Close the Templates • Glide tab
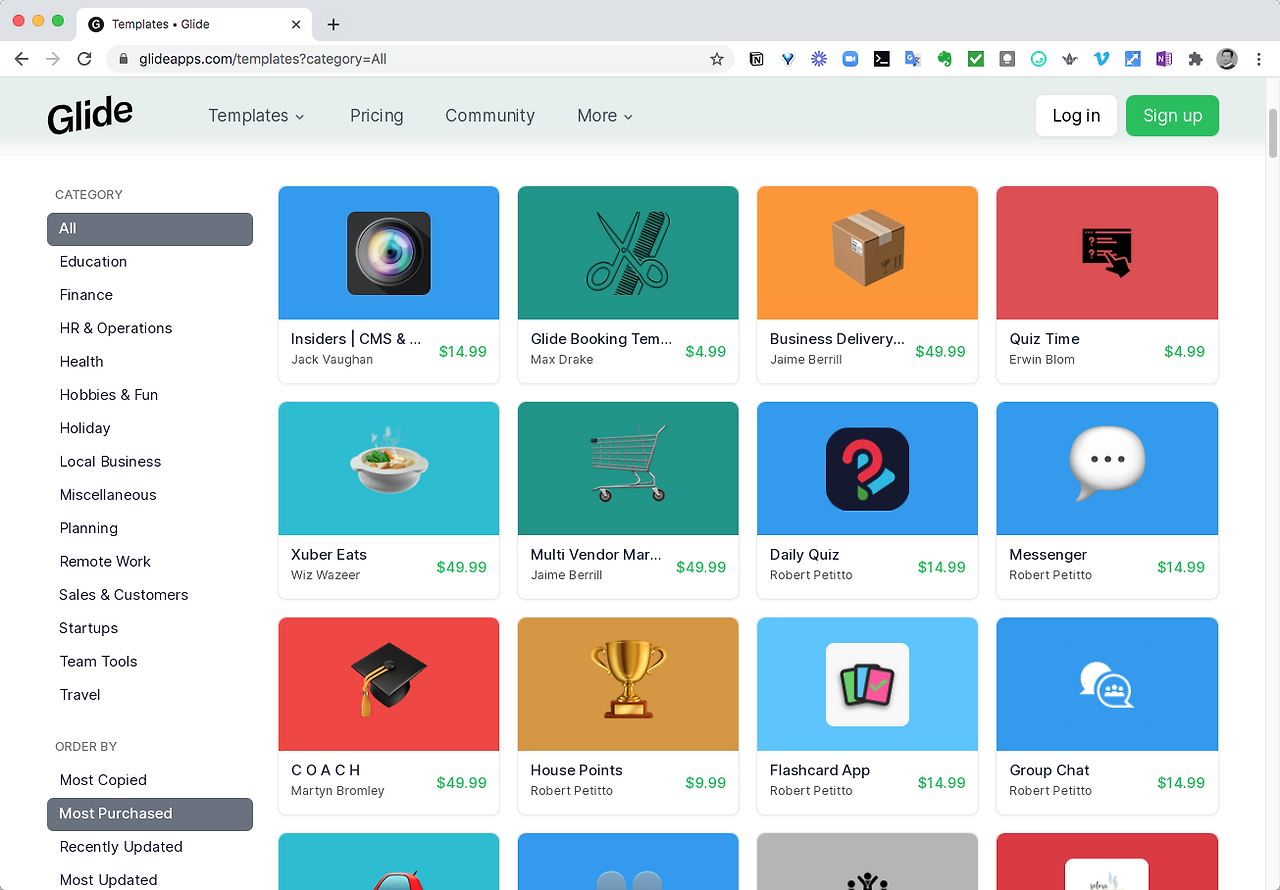 [x=296, y=24]
